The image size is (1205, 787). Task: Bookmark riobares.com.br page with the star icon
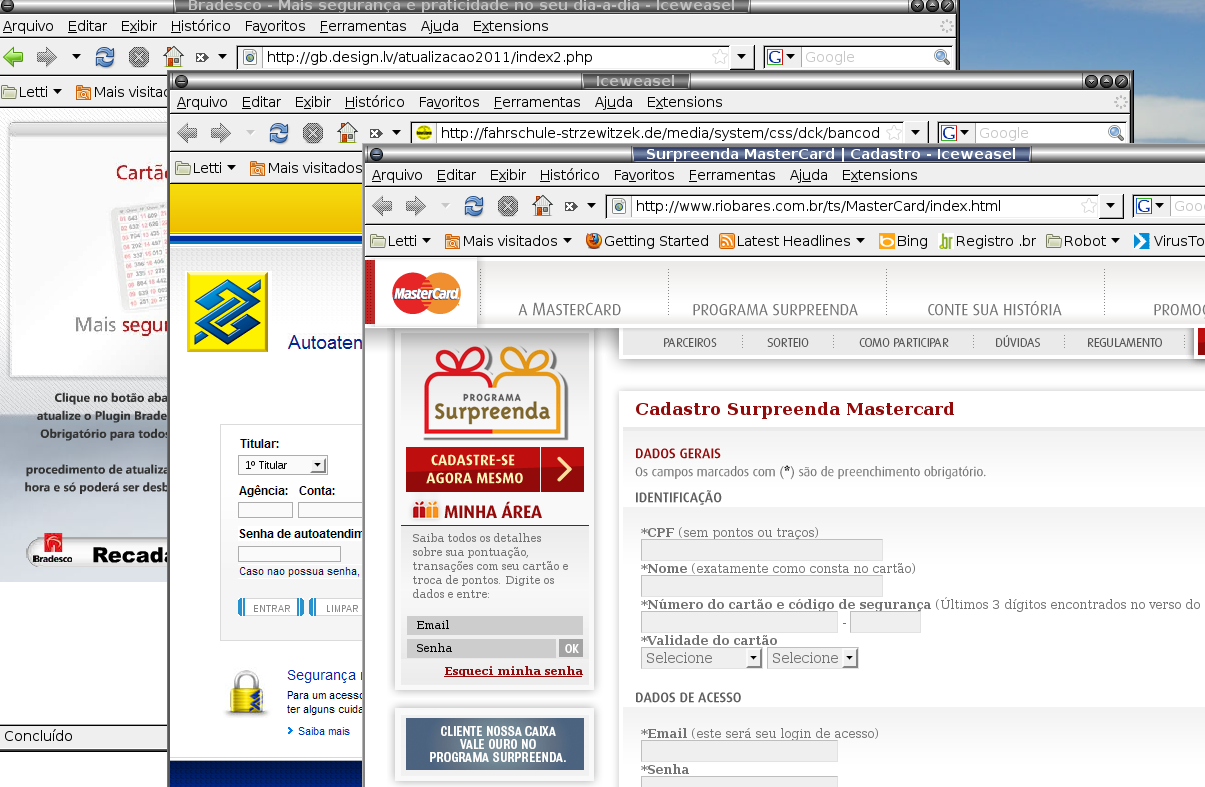coord(1088,206)
